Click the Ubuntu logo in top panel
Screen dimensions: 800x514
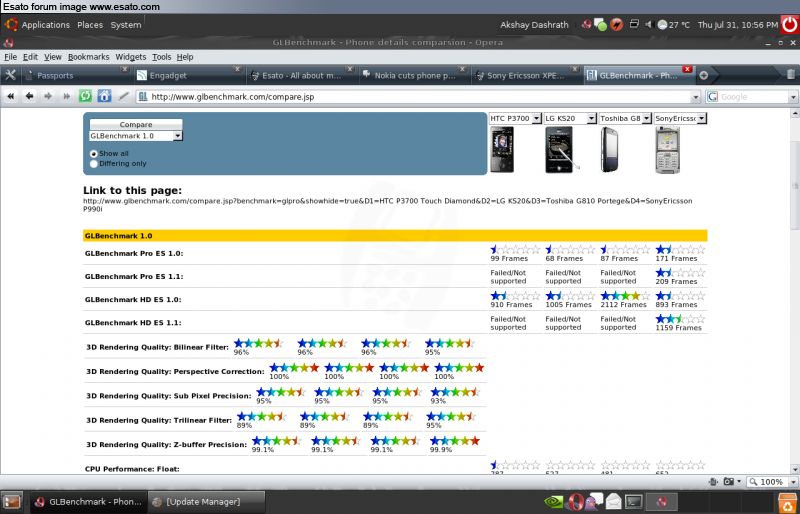pyautogui.click(x=11, y=25)
